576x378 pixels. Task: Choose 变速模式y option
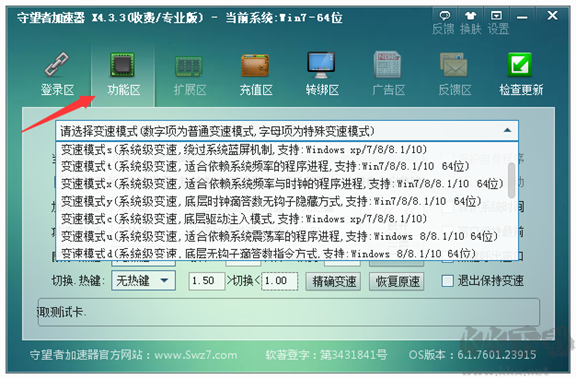point(282,201)
